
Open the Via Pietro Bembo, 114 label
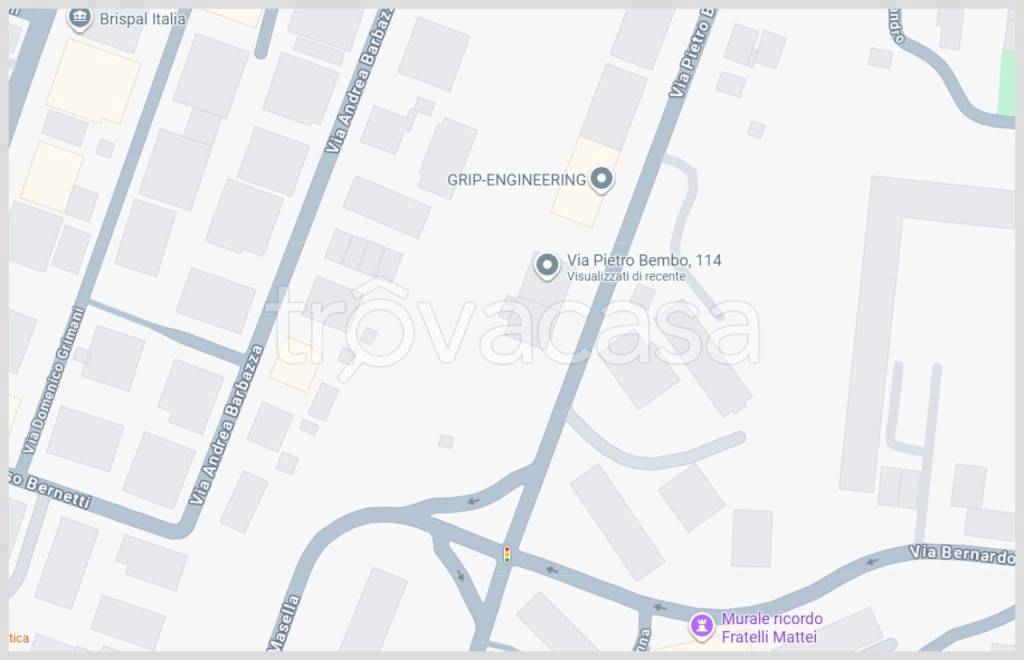coord(644,260)
